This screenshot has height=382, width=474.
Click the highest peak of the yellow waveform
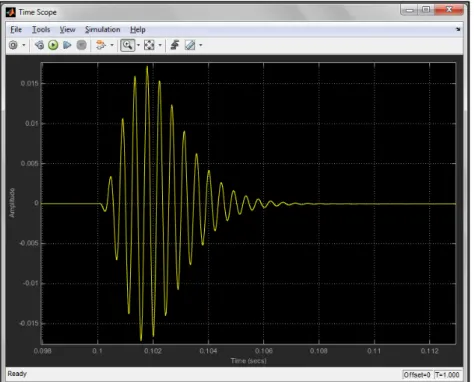pos(147,67)
